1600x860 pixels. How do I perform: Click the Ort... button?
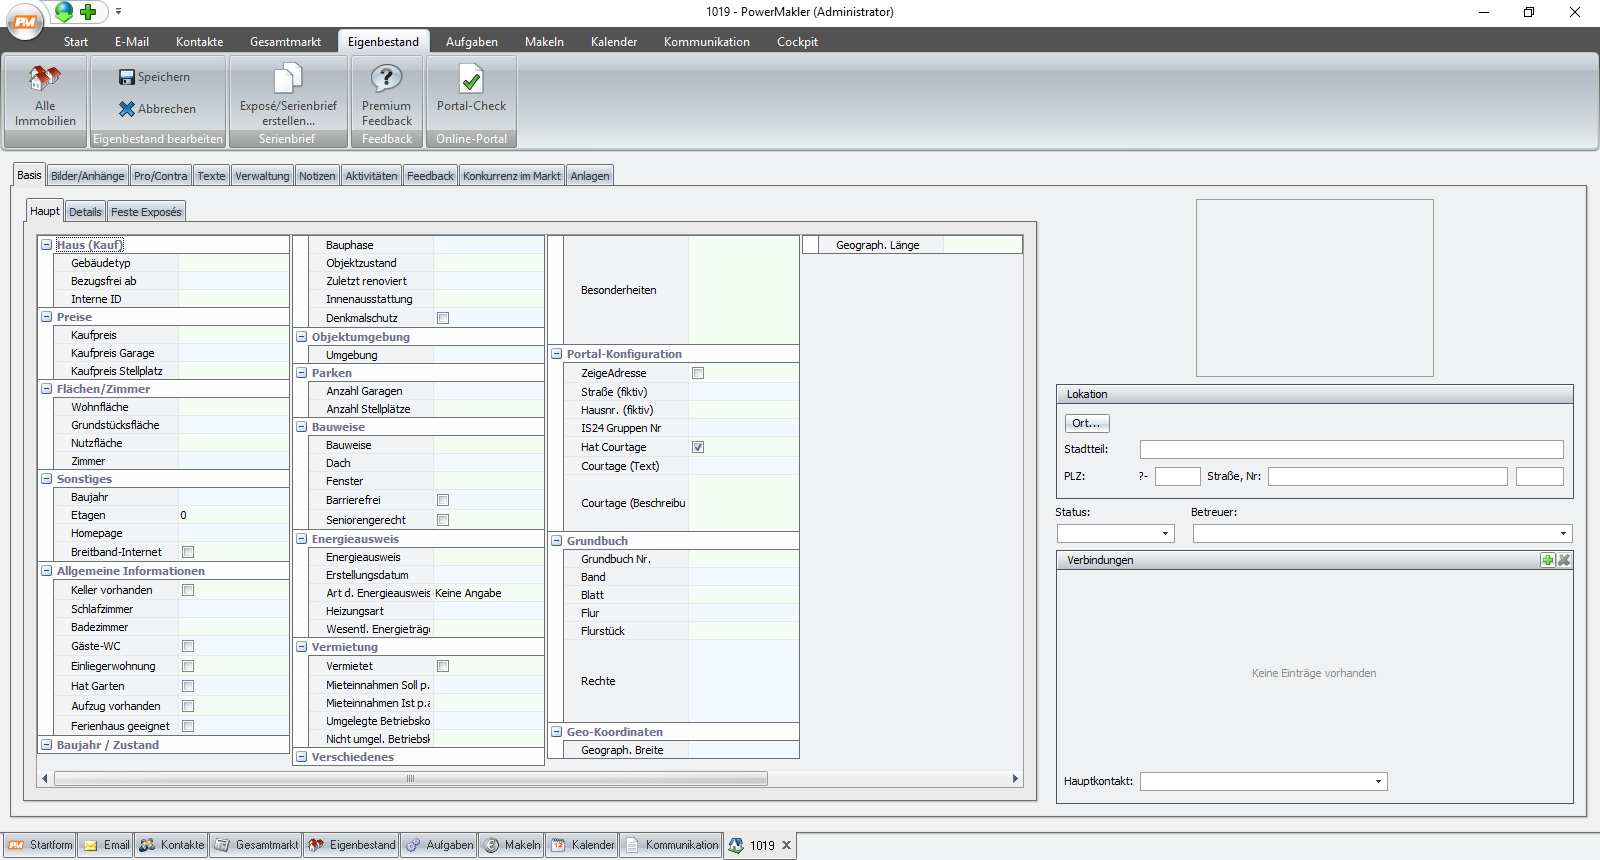[x=1087, y=423]
